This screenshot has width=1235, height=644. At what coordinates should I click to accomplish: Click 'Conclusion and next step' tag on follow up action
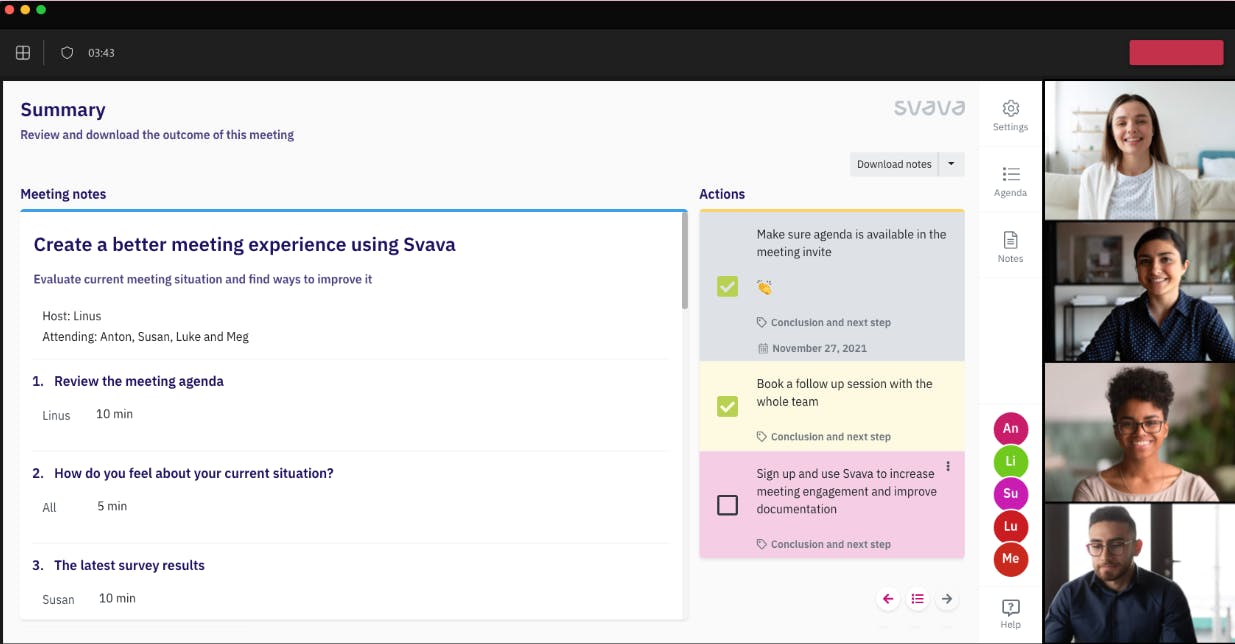(x=830, y=437)
